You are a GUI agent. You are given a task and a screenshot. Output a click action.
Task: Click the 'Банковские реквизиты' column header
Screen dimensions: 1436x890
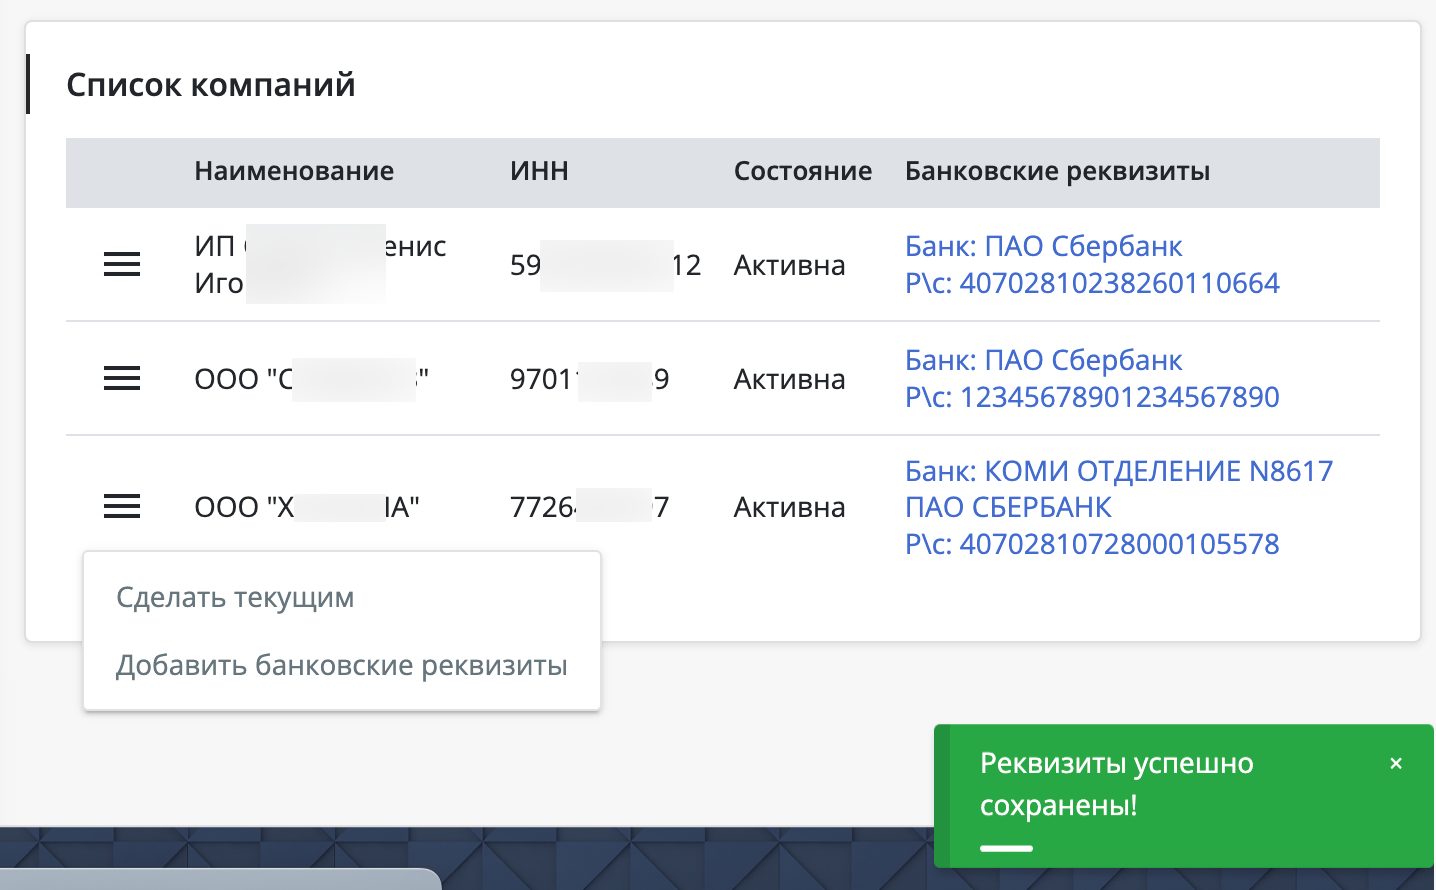1057,172
